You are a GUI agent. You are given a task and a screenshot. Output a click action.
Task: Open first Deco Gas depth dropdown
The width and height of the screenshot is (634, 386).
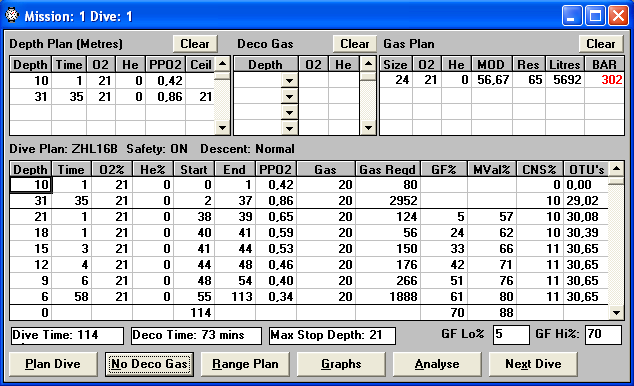pyautogui.click(x=289, y=80)
